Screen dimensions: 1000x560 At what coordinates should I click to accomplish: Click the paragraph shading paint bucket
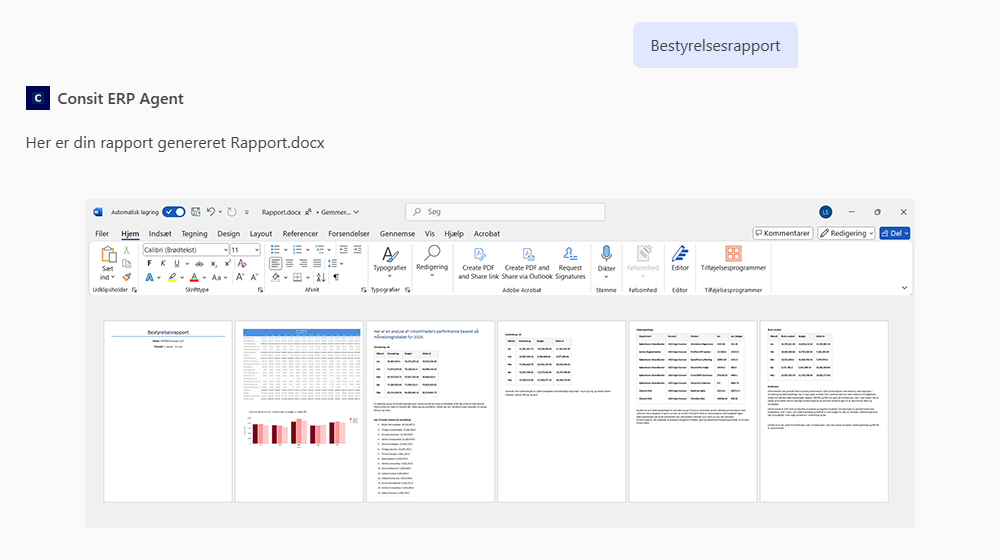[x=276, y=277]
